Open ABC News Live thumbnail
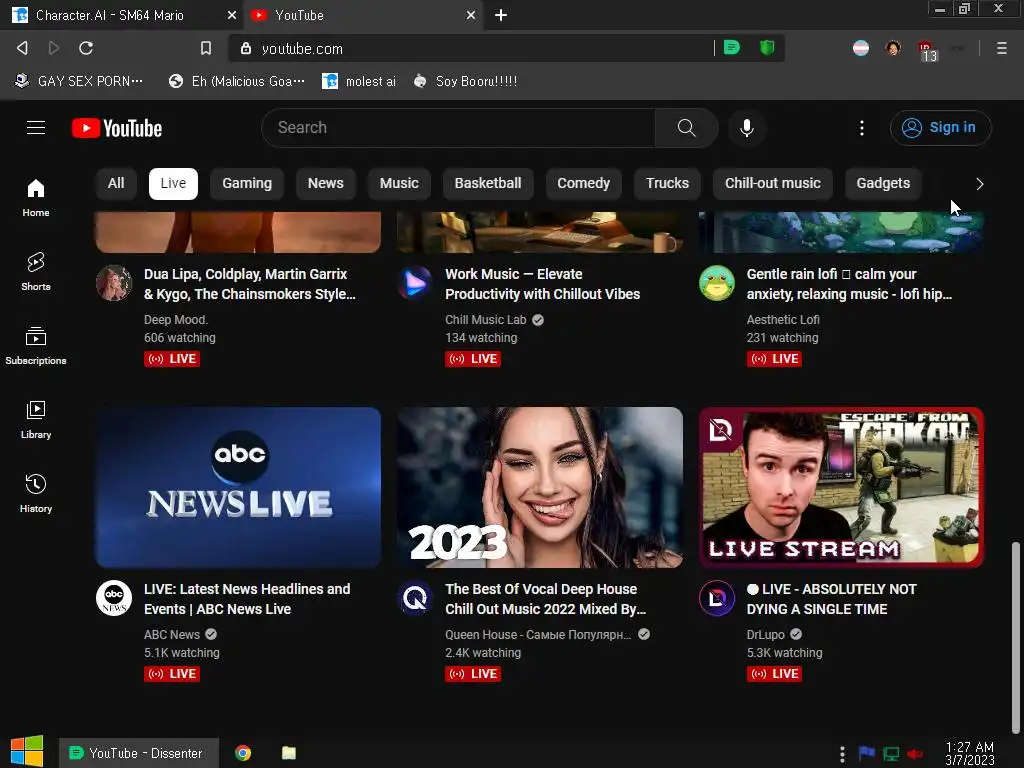Viewport: 1024px width, 768px height. click(238, 488)
